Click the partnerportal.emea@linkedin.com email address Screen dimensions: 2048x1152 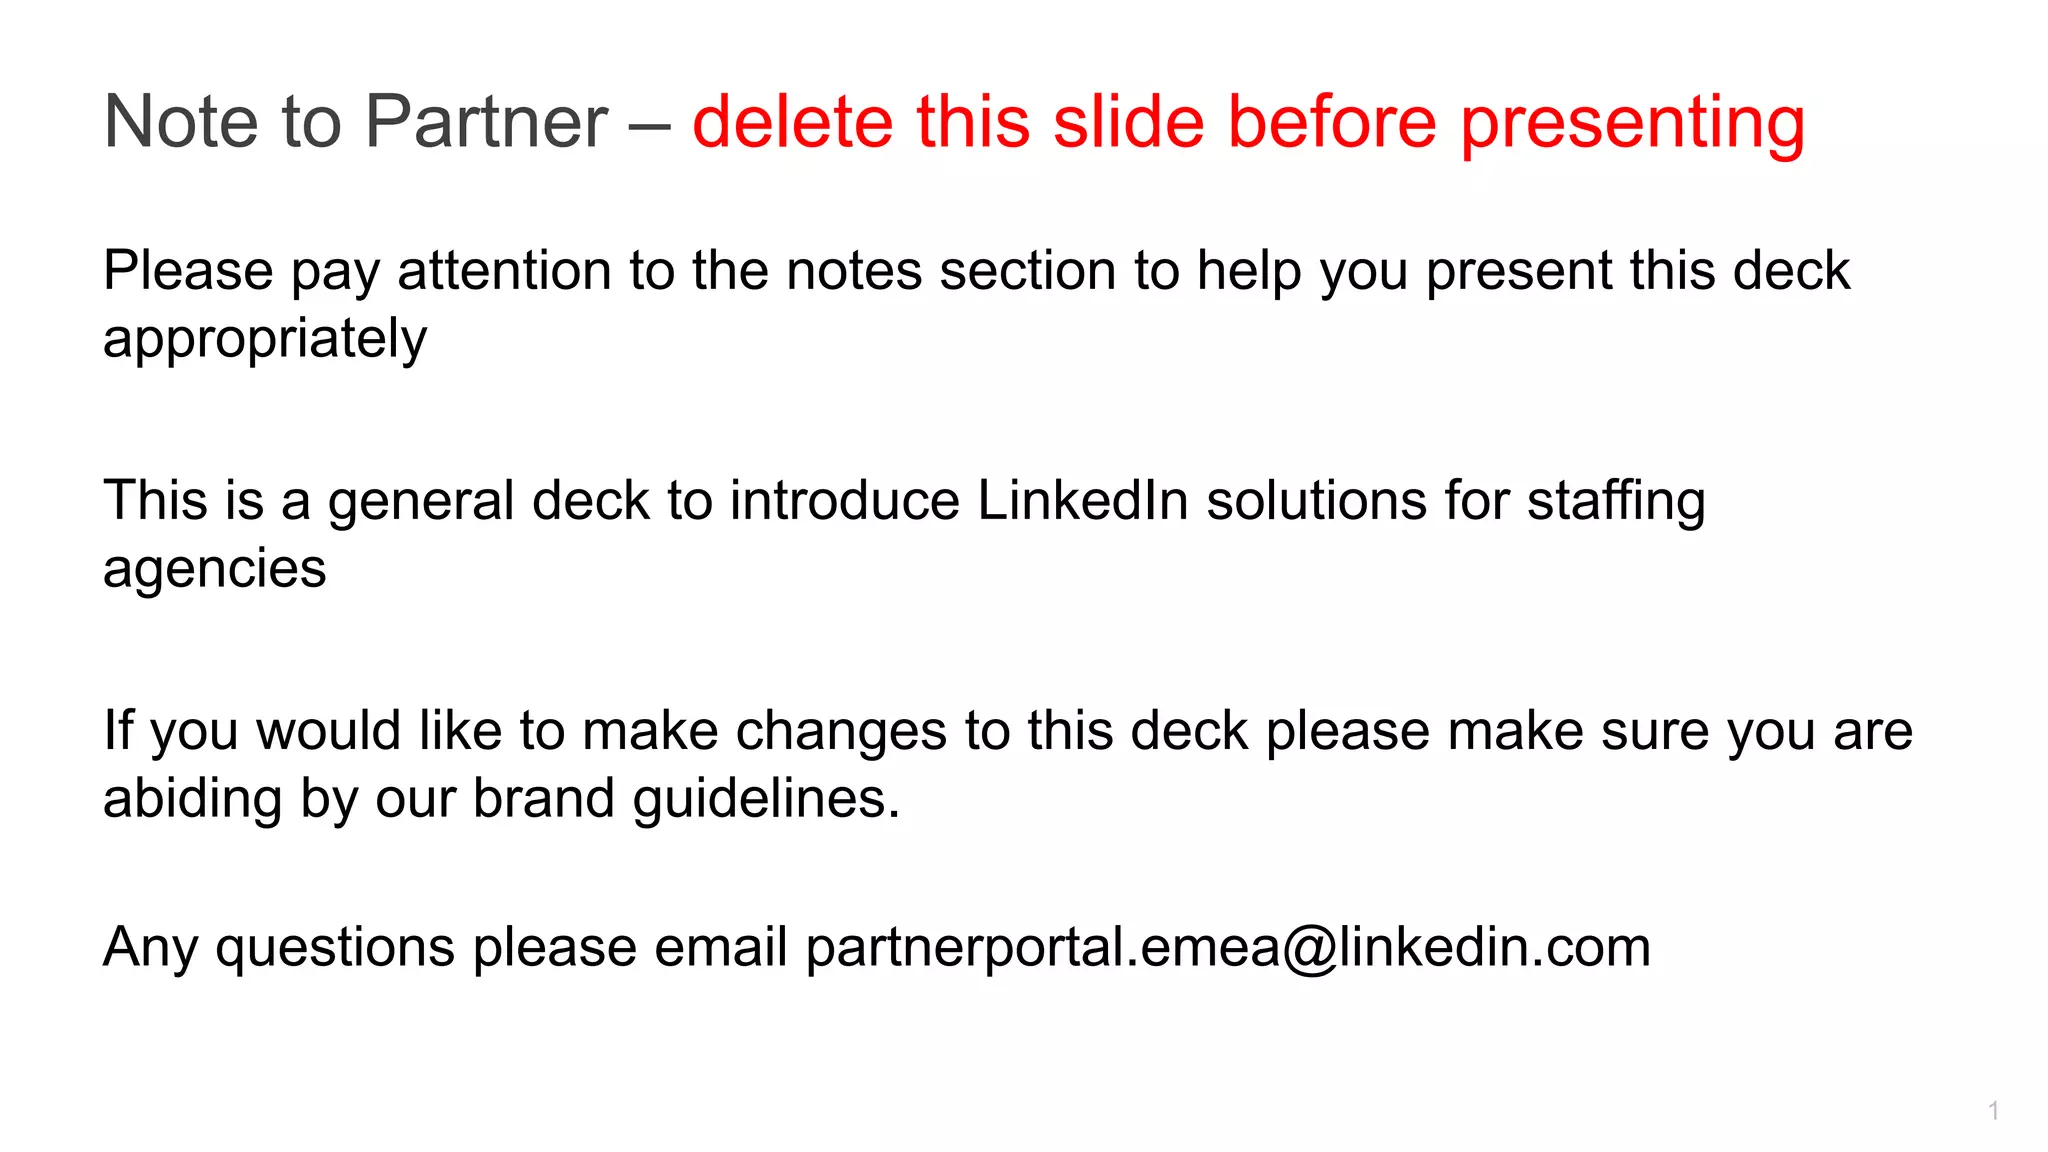coord(1227,946)
